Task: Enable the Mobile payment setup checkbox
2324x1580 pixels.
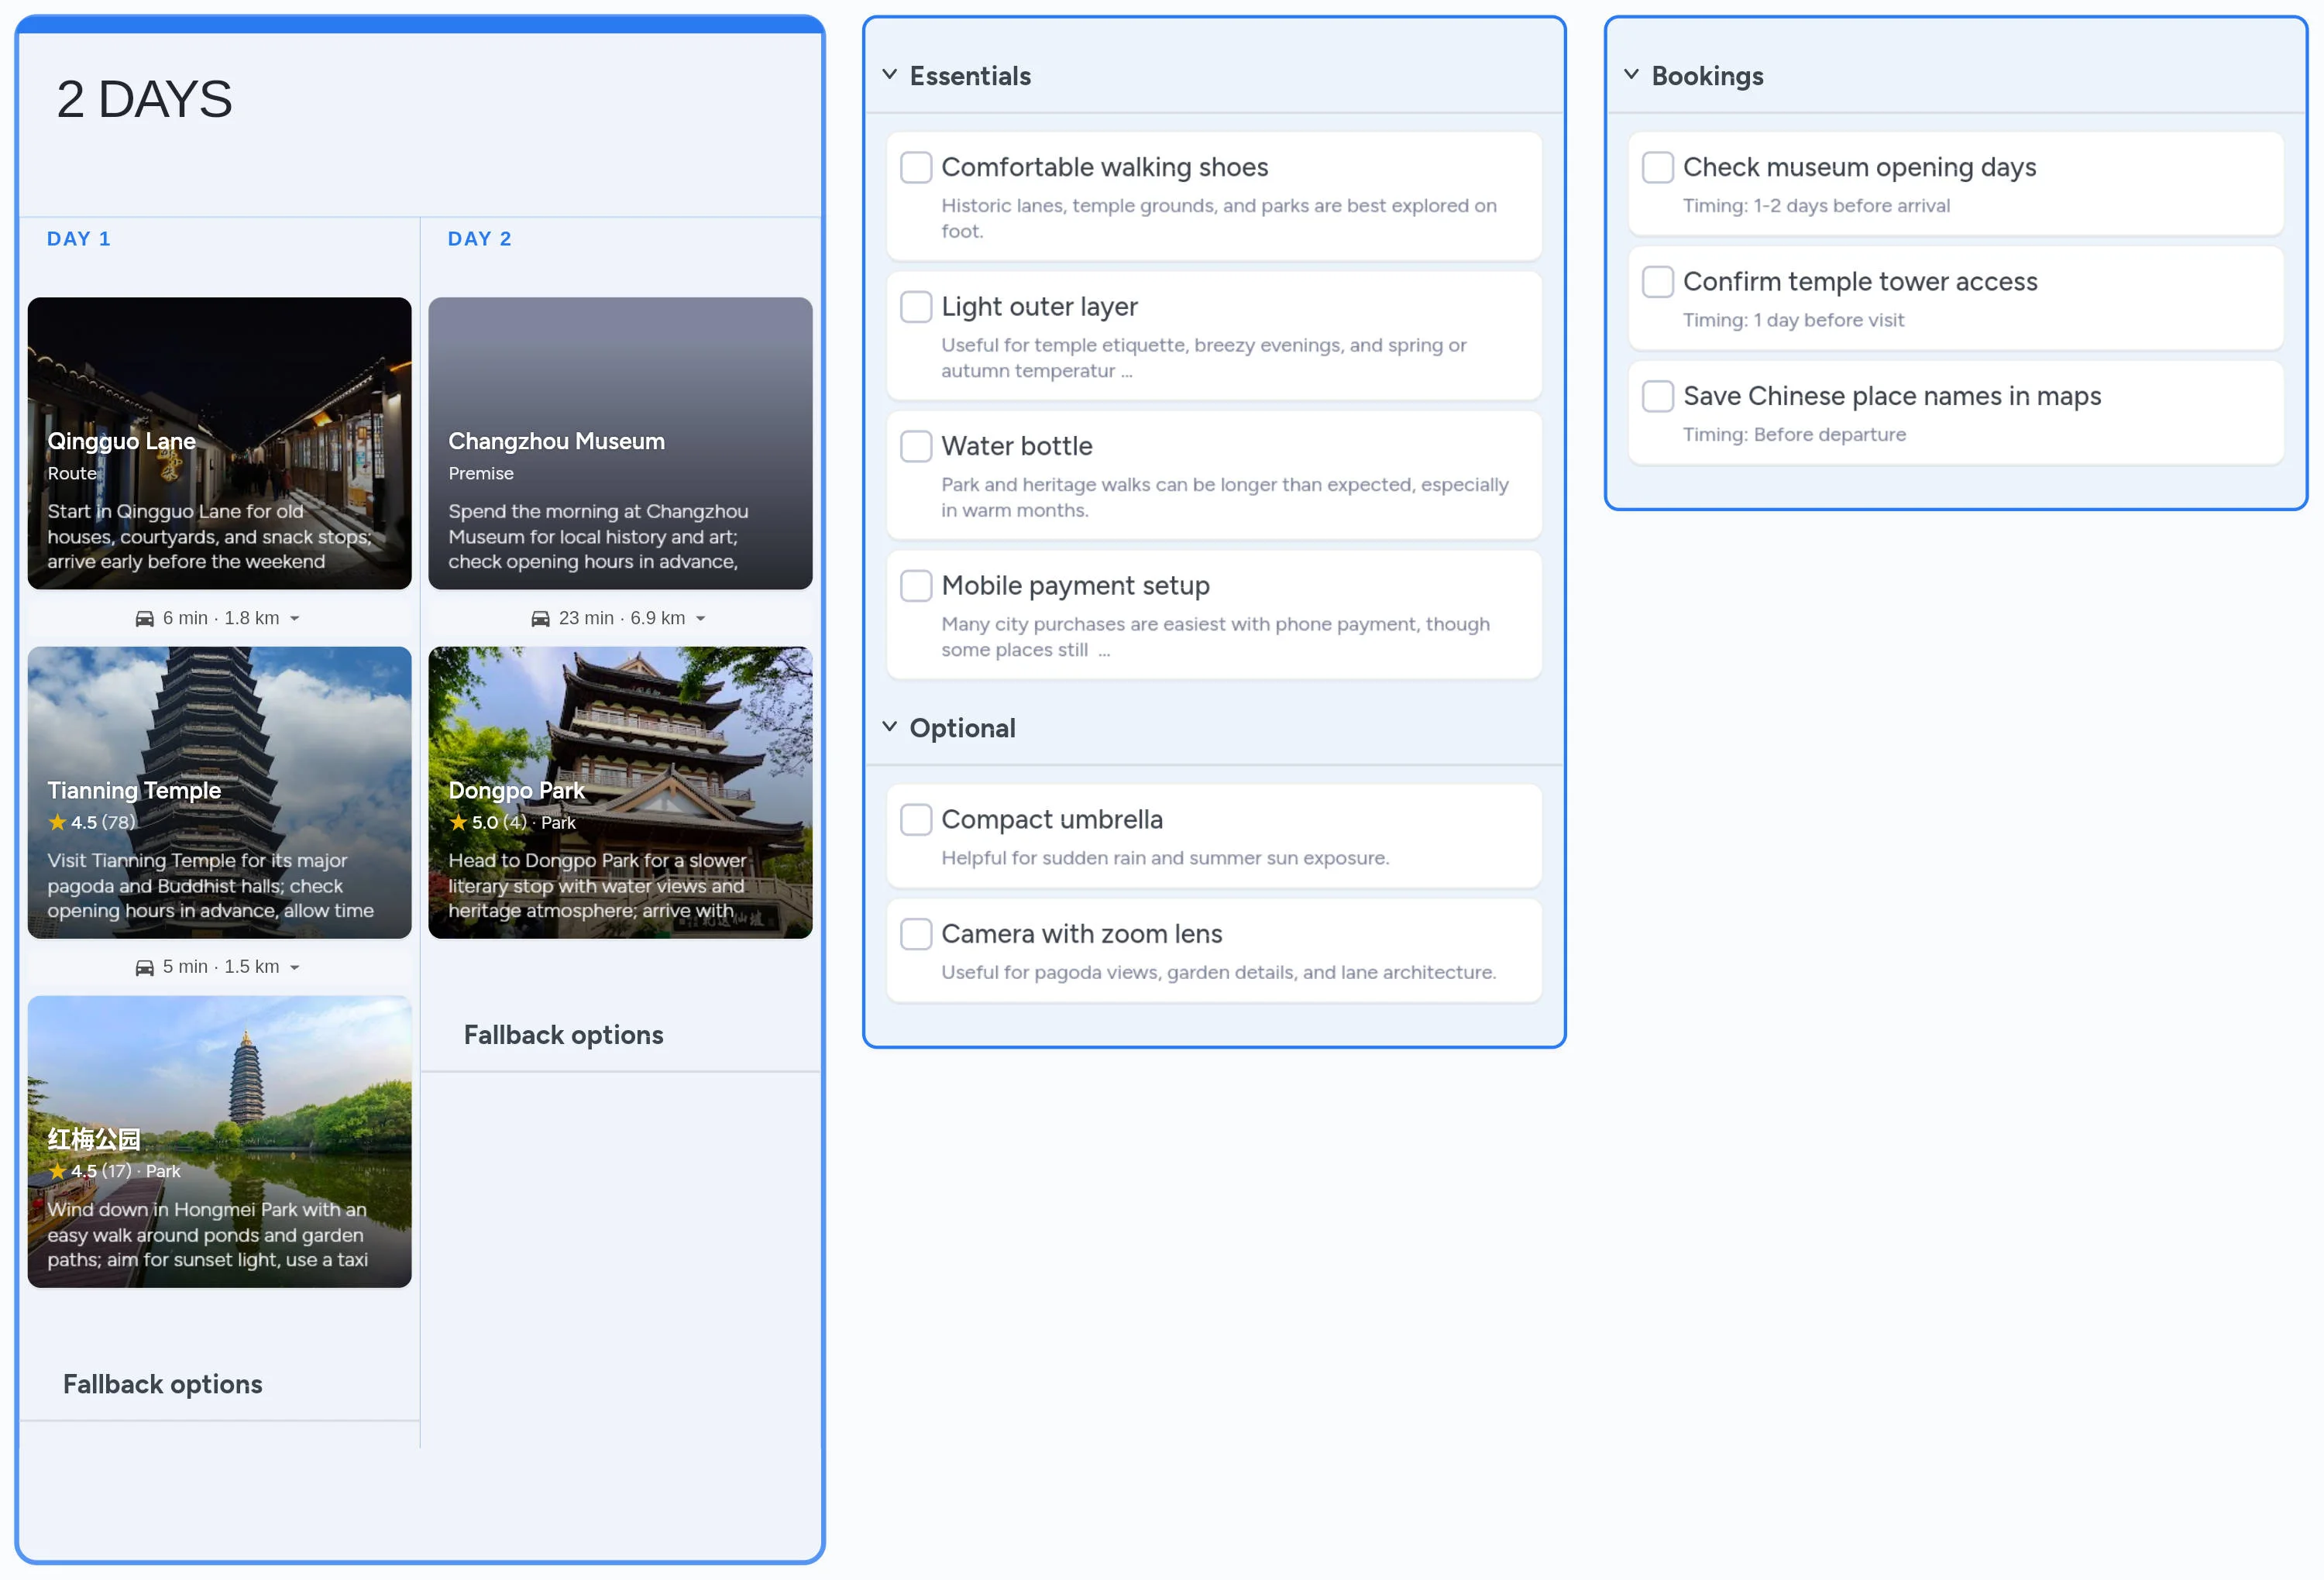Action: click(916, 585)
